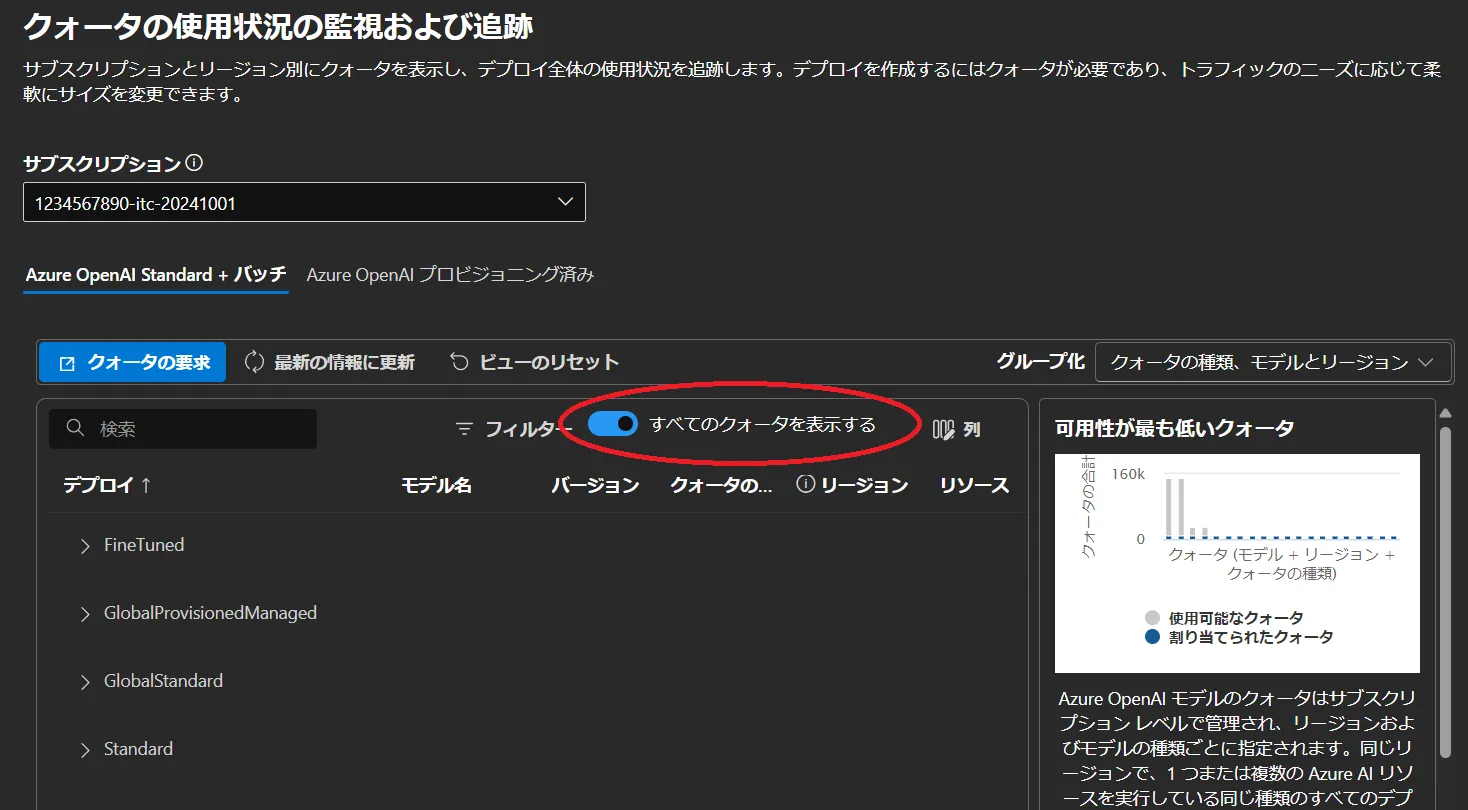The width and height of the screenshot is (1468, 810).
Task: Expand the Standard group chevron
Action: (x=86, y=750)
